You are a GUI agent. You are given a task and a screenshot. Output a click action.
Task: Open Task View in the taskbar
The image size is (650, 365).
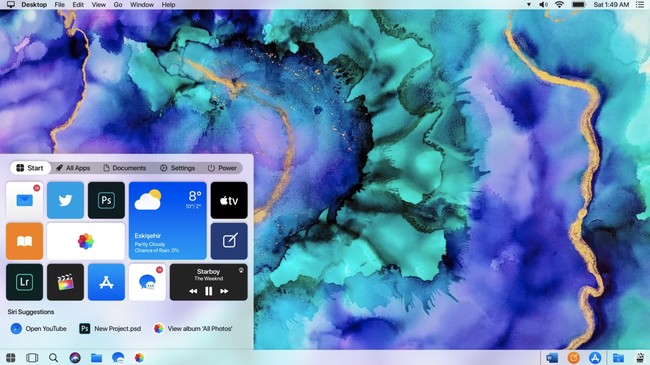pyautogui.click(x=32, y=358)
